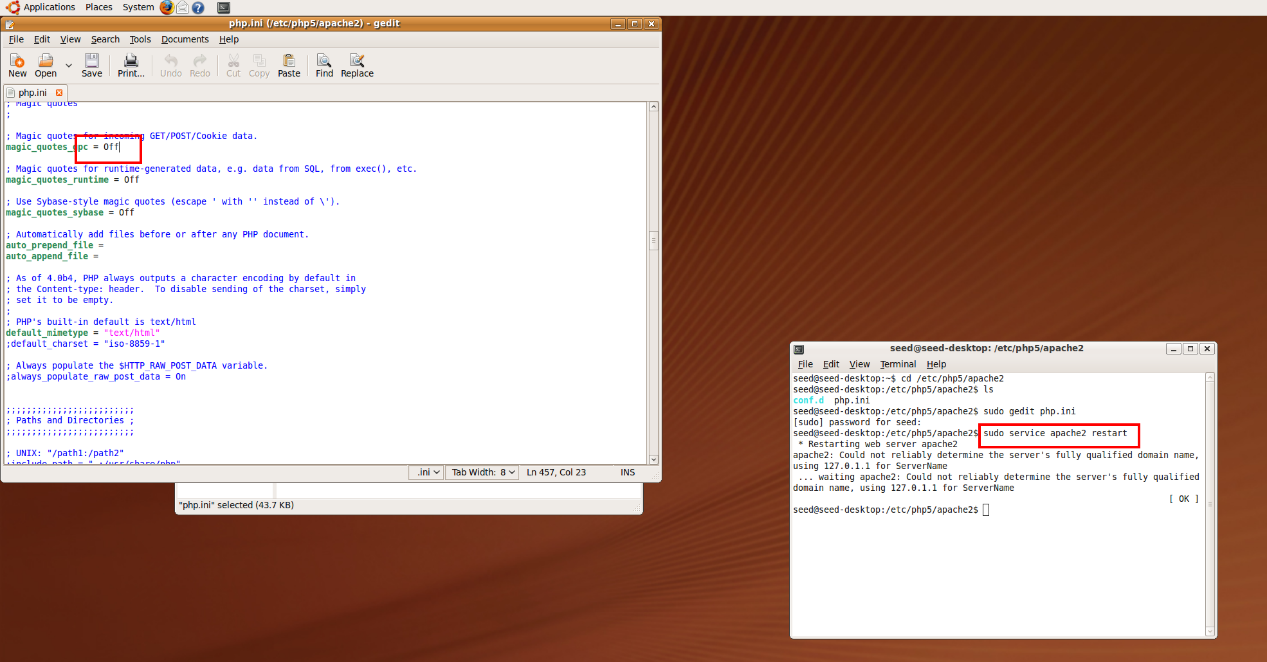Place cursor at the terminal prompt

pyautogui.click(x=986, y=510)
